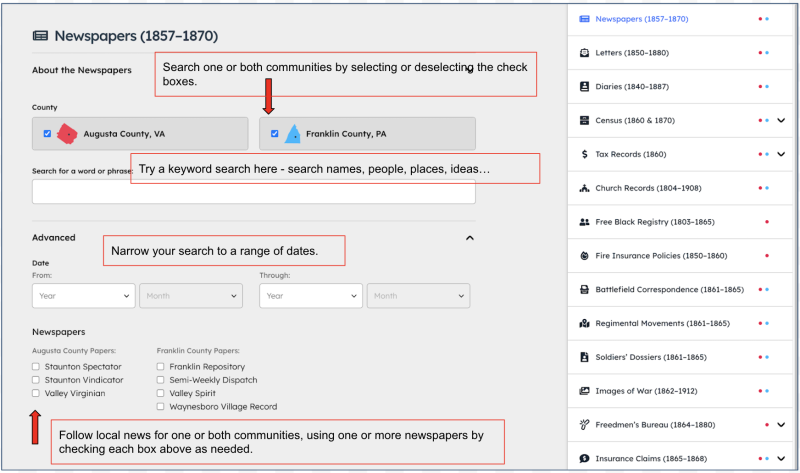Open the About the Newspapers link
Screen dimensions: 800x473
(82, 70)
